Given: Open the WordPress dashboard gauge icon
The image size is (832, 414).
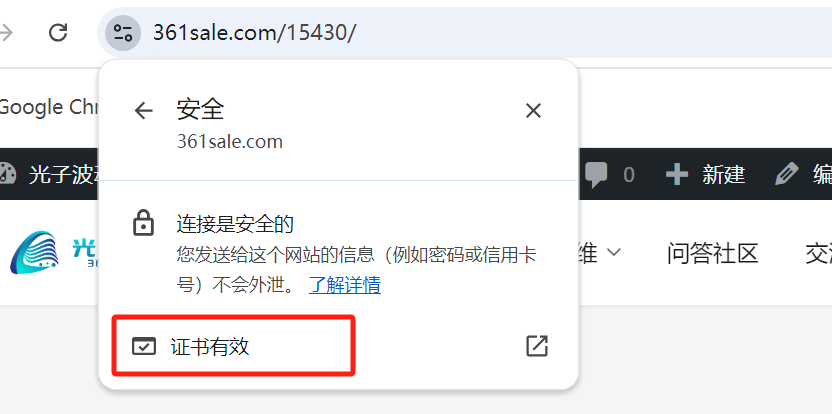Looking at the screenshot, I should click(x=7, y=174).
